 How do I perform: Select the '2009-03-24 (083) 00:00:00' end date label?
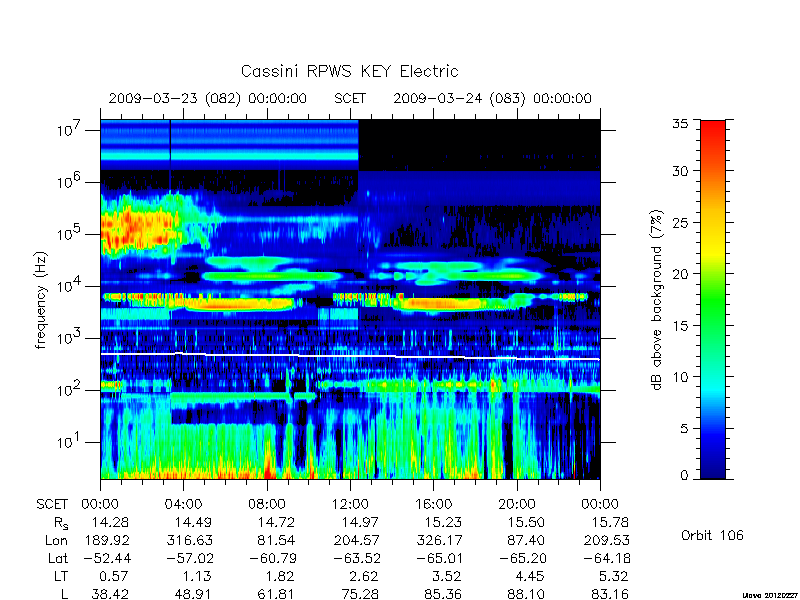coord(492,98)
